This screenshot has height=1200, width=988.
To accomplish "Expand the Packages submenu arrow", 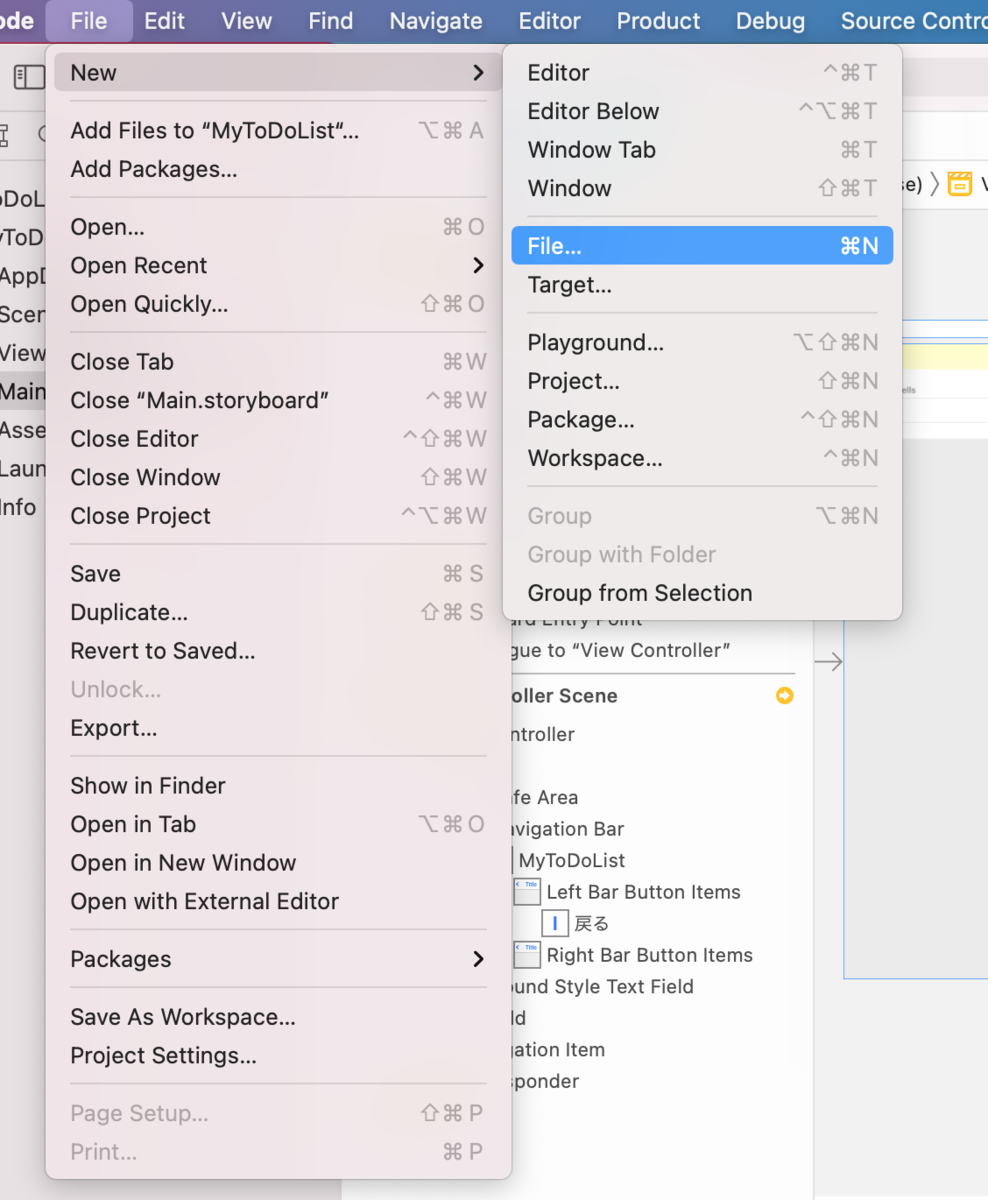I will point(478,959).
